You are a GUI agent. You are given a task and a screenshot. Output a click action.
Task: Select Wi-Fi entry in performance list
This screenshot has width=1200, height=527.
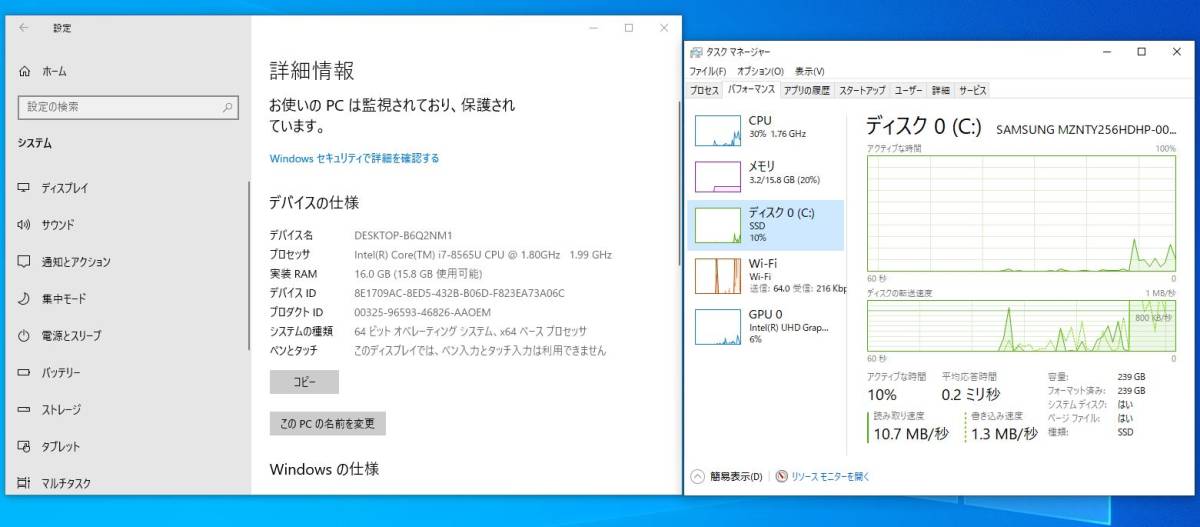click(x=766, y=276)
